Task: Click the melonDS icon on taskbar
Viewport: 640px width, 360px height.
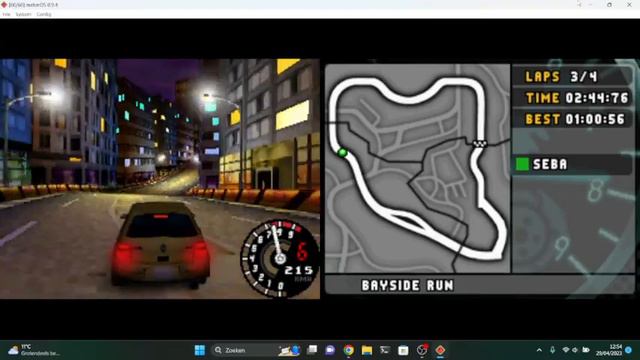Action: pos(440,350)
